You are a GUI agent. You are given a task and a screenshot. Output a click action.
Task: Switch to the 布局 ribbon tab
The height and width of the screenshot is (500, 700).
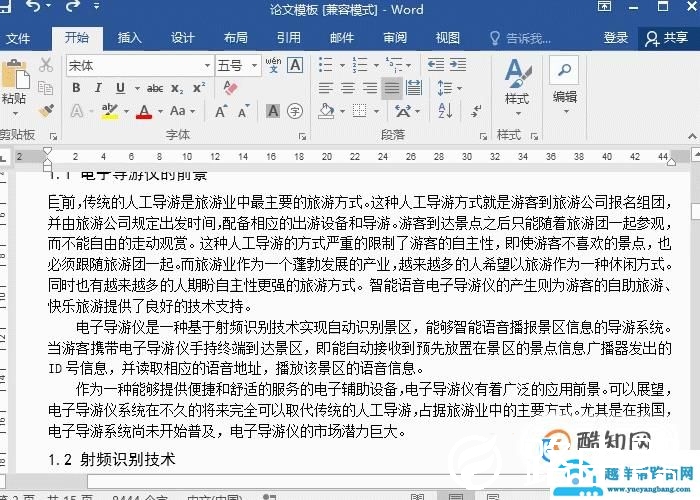[x=236, y=38]
